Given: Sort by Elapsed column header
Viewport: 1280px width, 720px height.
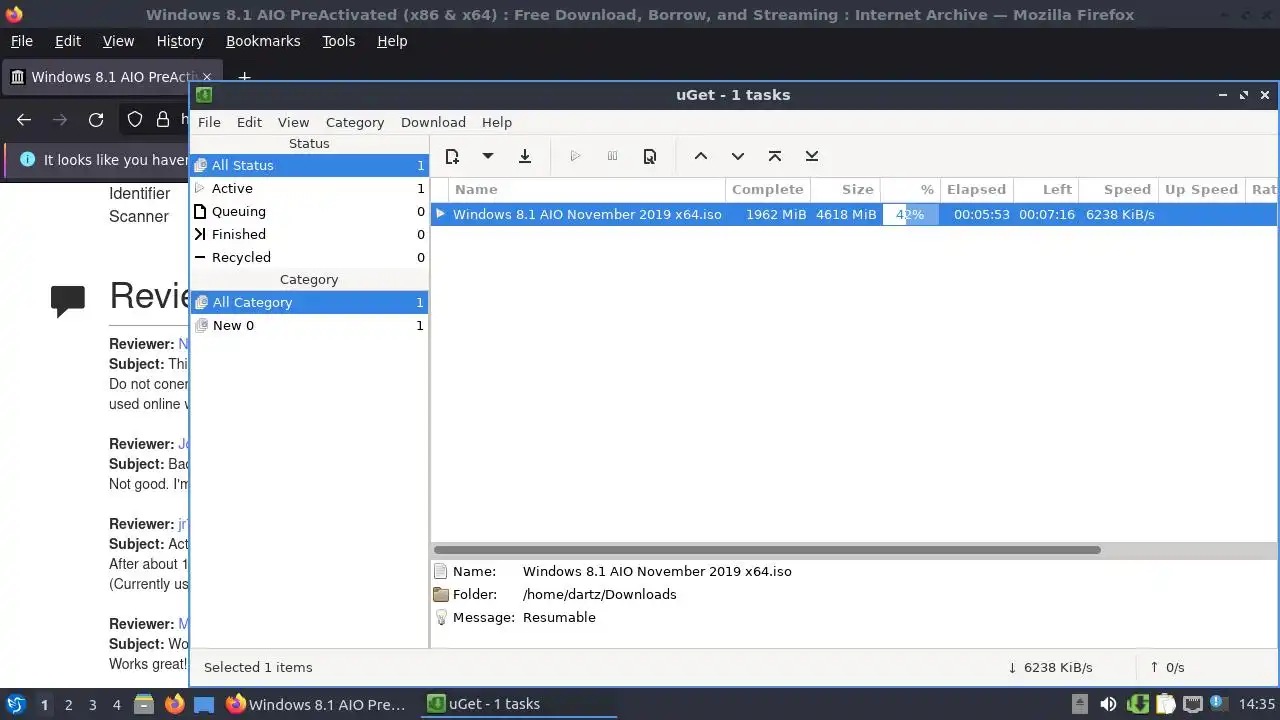Looking at the screenshot, I should (976, 189).
